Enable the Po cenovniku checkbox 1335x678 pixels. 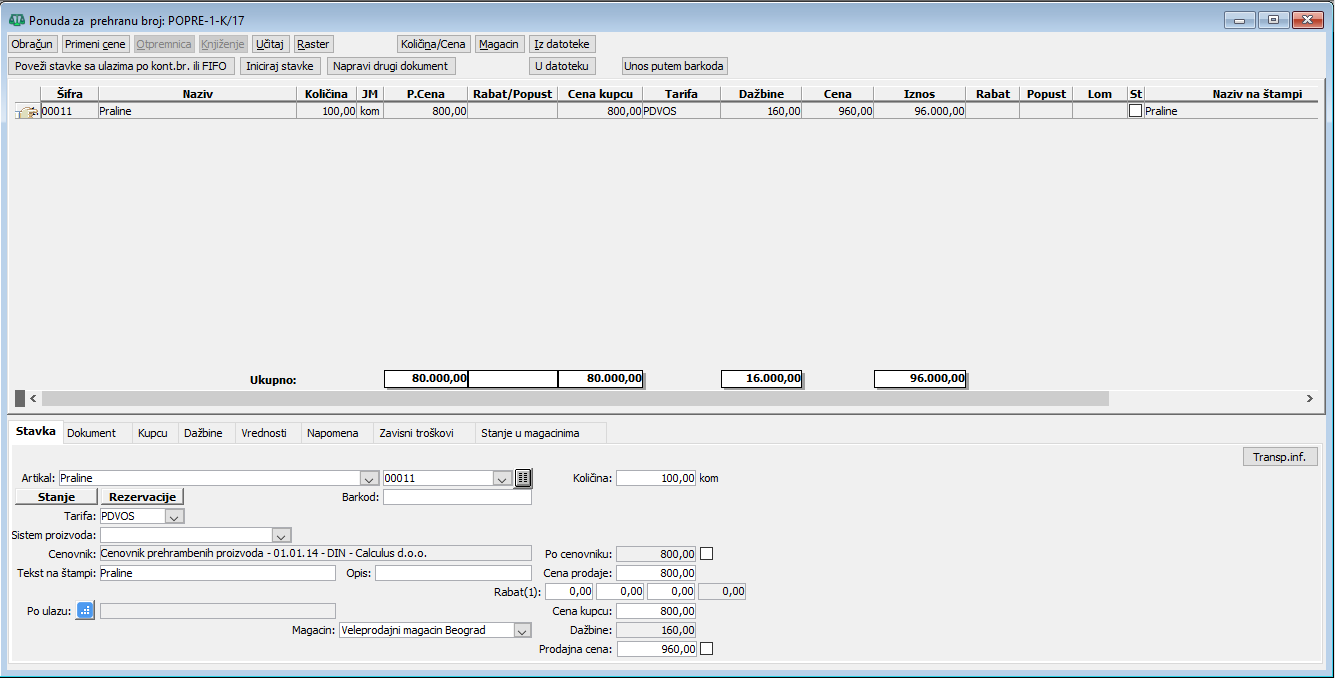707,553
